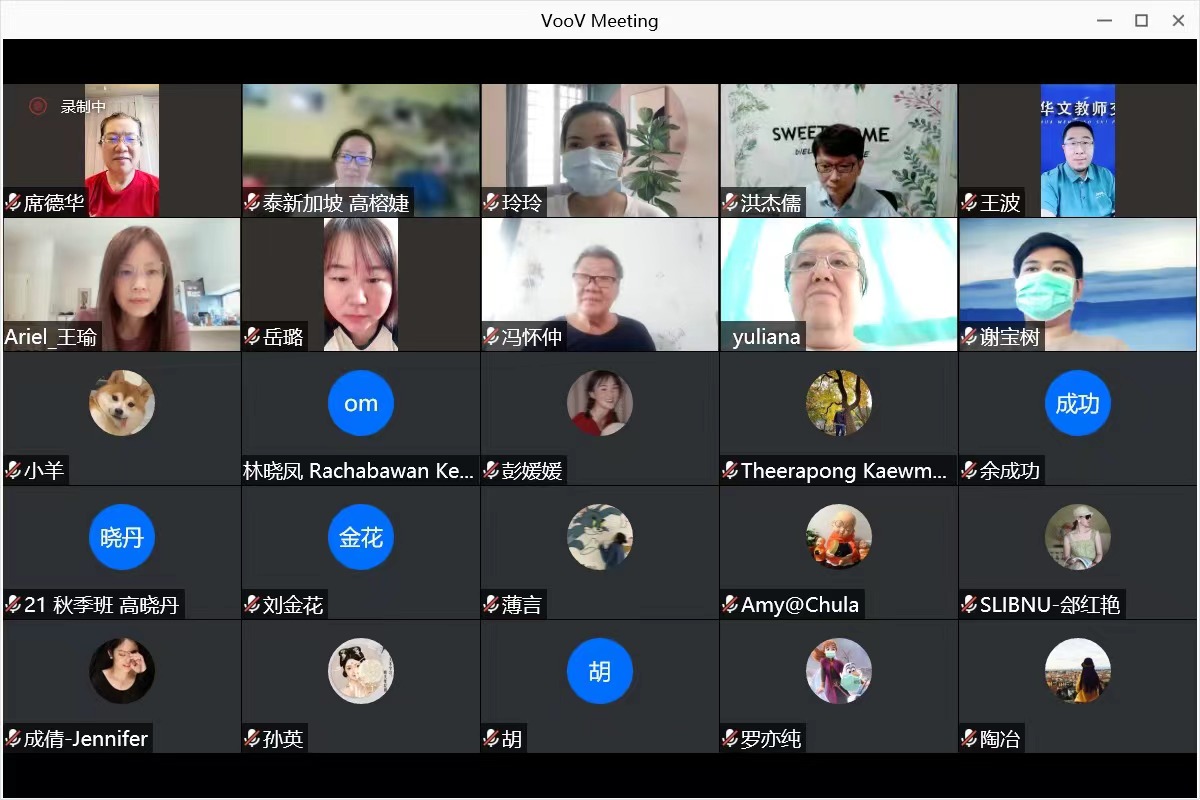This screenshot has width=1200, height=800.
Task: Click muted mic icon beside 21 秋季班 高晓丹
Action: pyautogui.click(x=13, y=605)
